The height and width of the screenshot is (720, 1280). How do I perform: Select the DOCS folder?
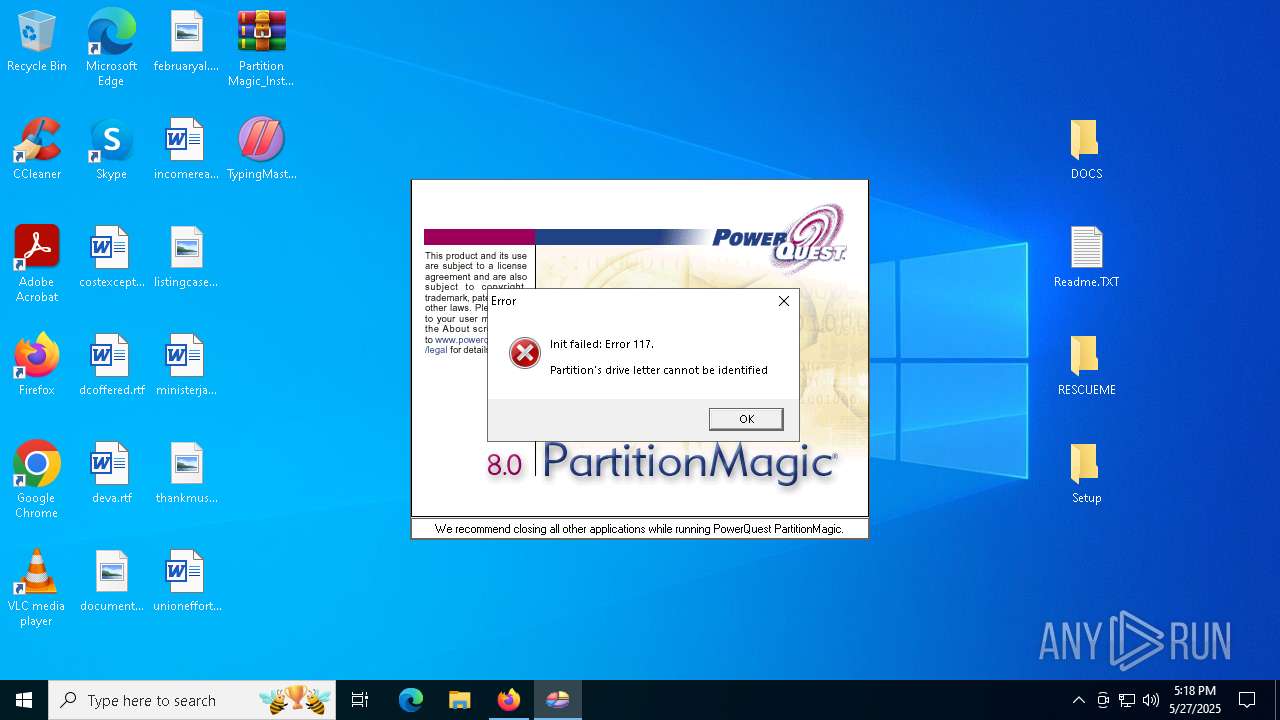click(1086, 150)
